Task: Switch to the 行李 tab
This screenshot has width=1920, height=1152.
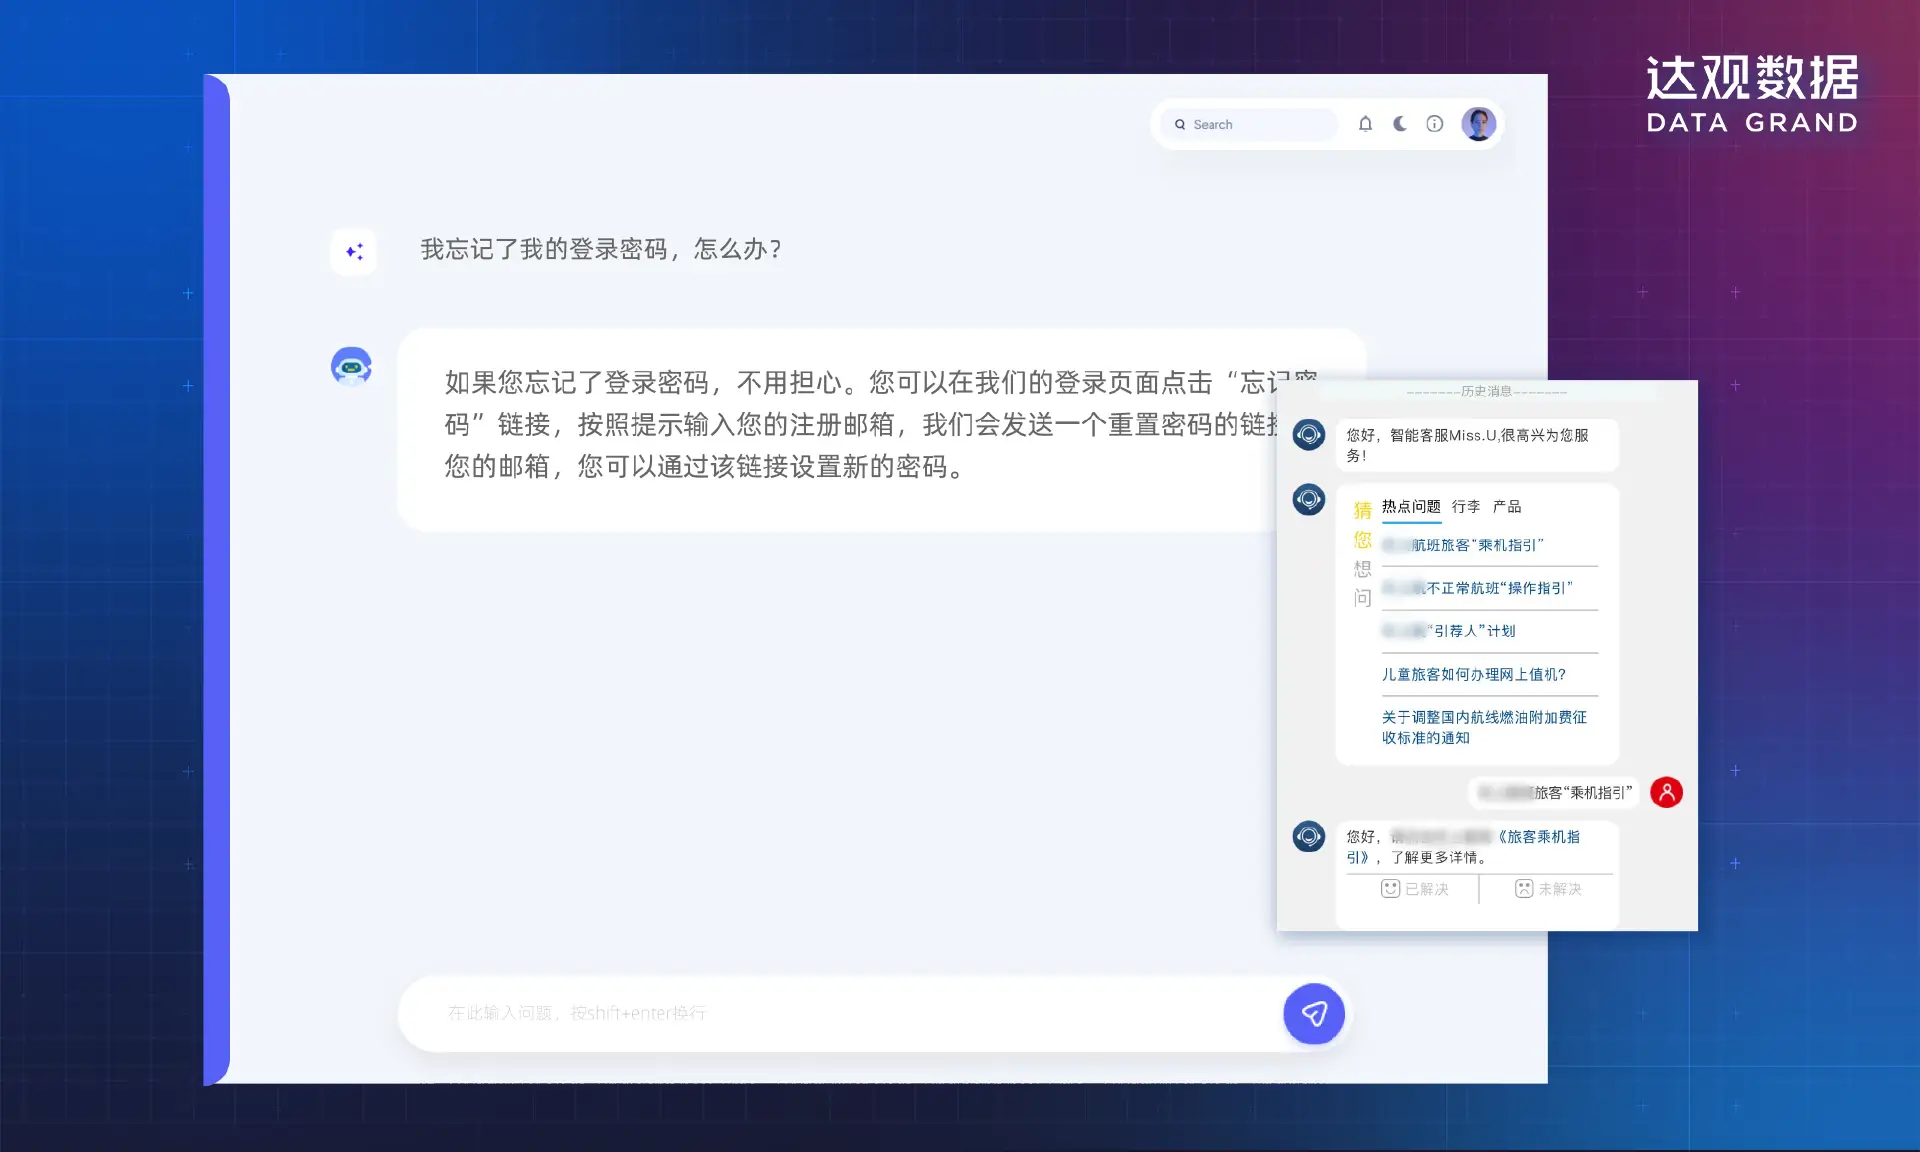Action: [1466, 507]
